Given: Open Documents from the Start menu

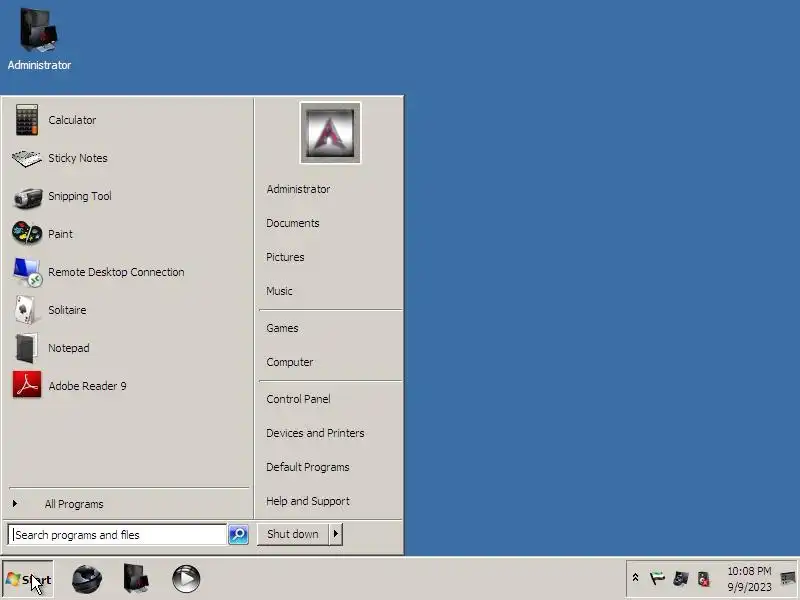Looking at the screenshot, I should coord(292,223).
